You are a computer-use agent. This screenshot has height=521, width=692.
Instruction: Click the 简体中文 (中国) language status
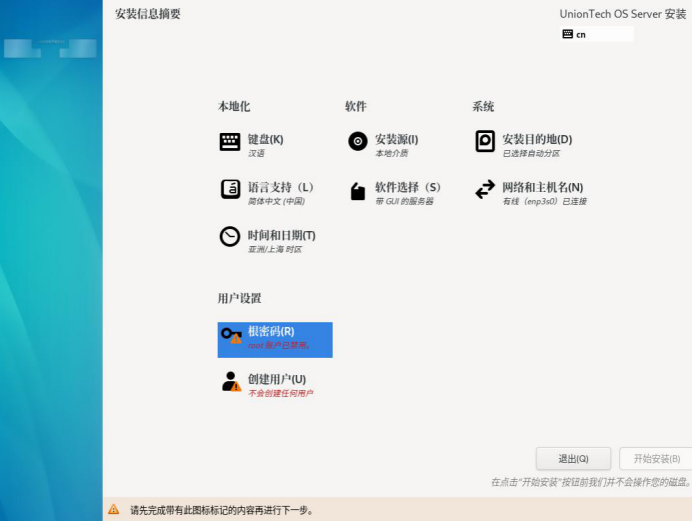tap(276, 201)
